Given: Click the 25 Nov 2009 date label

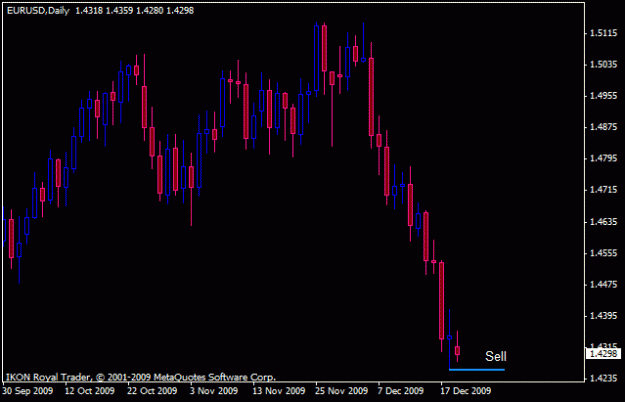Looking at the screenshot, I should (x=341, y=391).
